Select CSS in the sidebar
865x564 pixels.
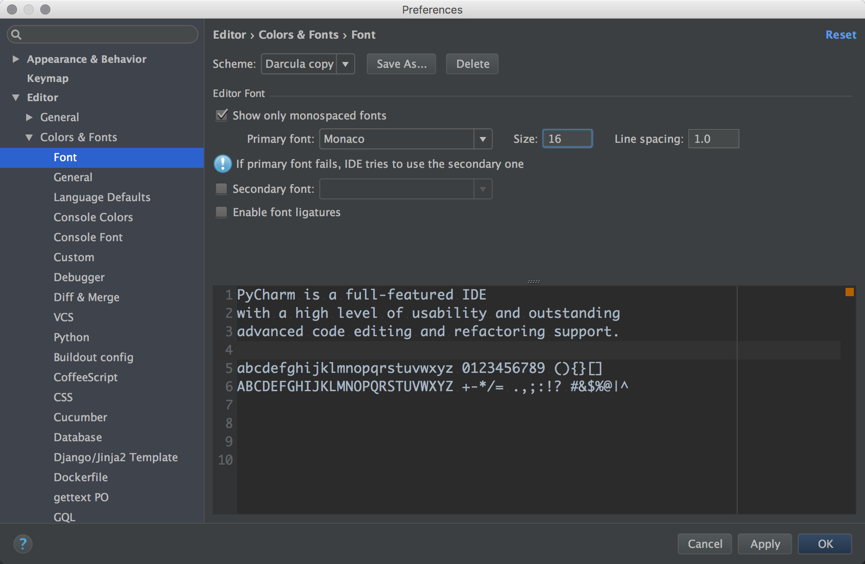point(63,397)
